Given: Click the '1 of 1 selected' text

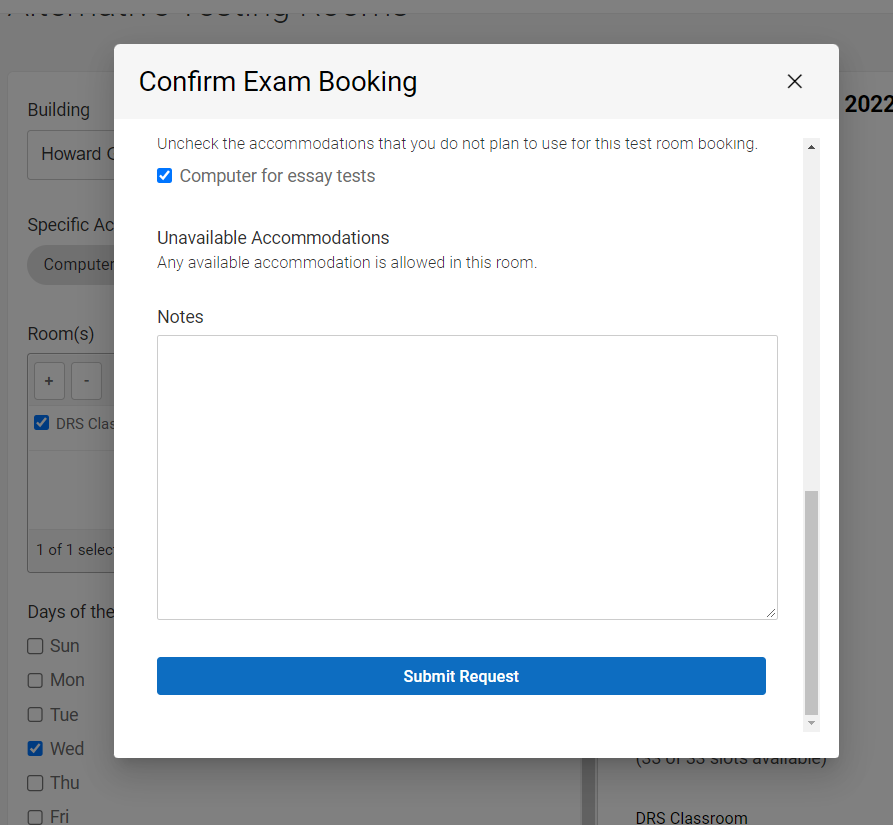Looking at the screenshot, I should coord(75,549).
